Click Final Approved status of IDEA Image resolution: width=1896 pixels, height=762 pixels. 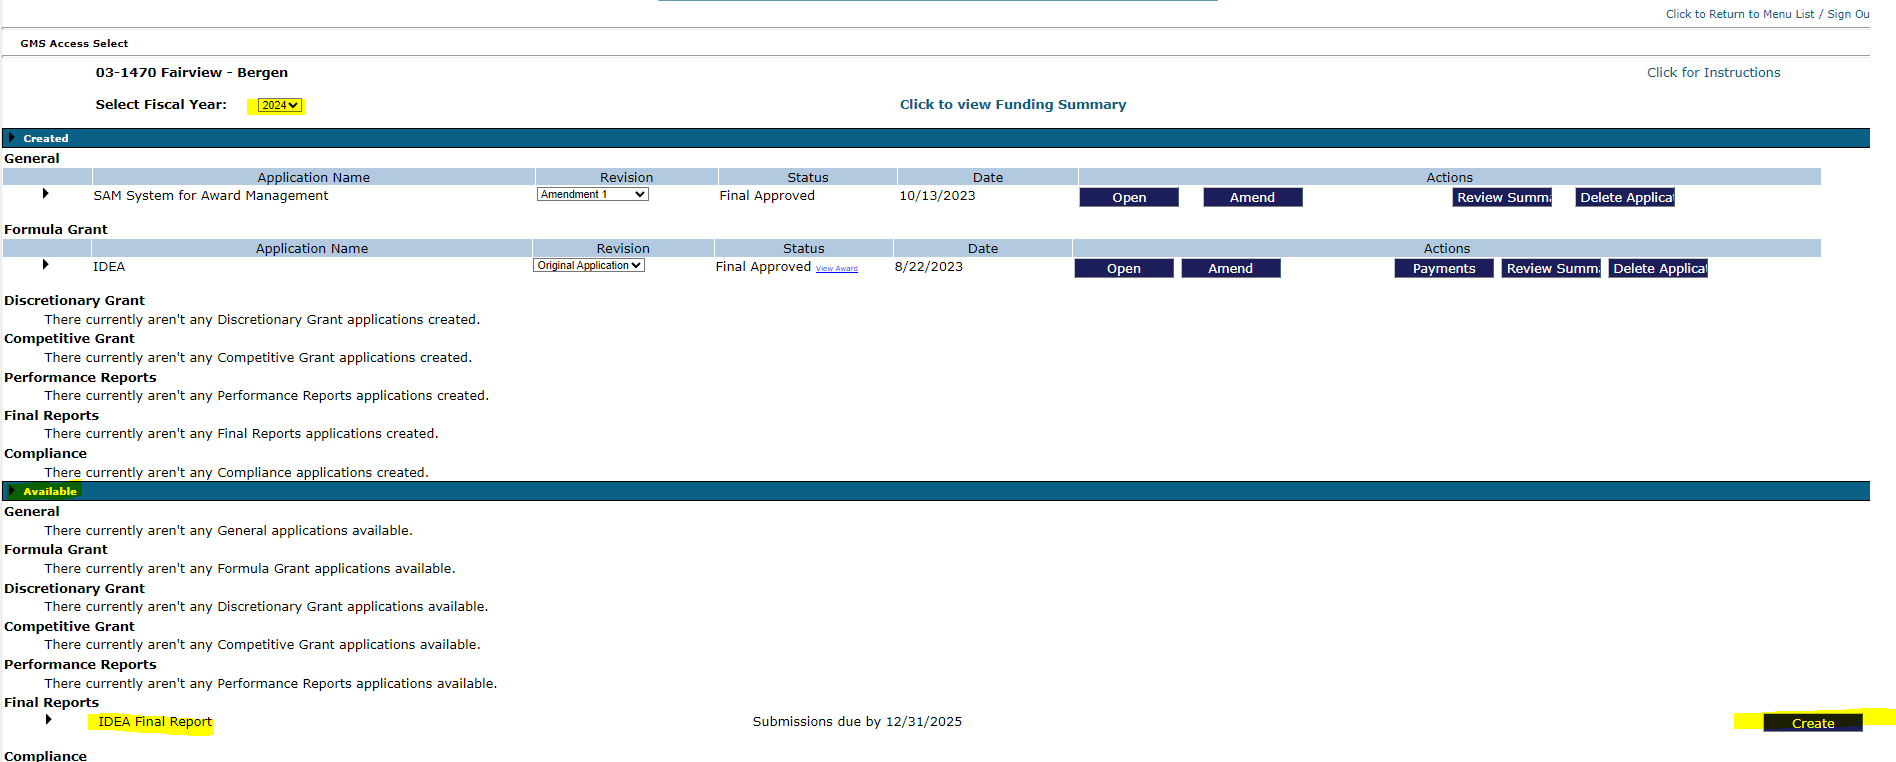point(763,266)
